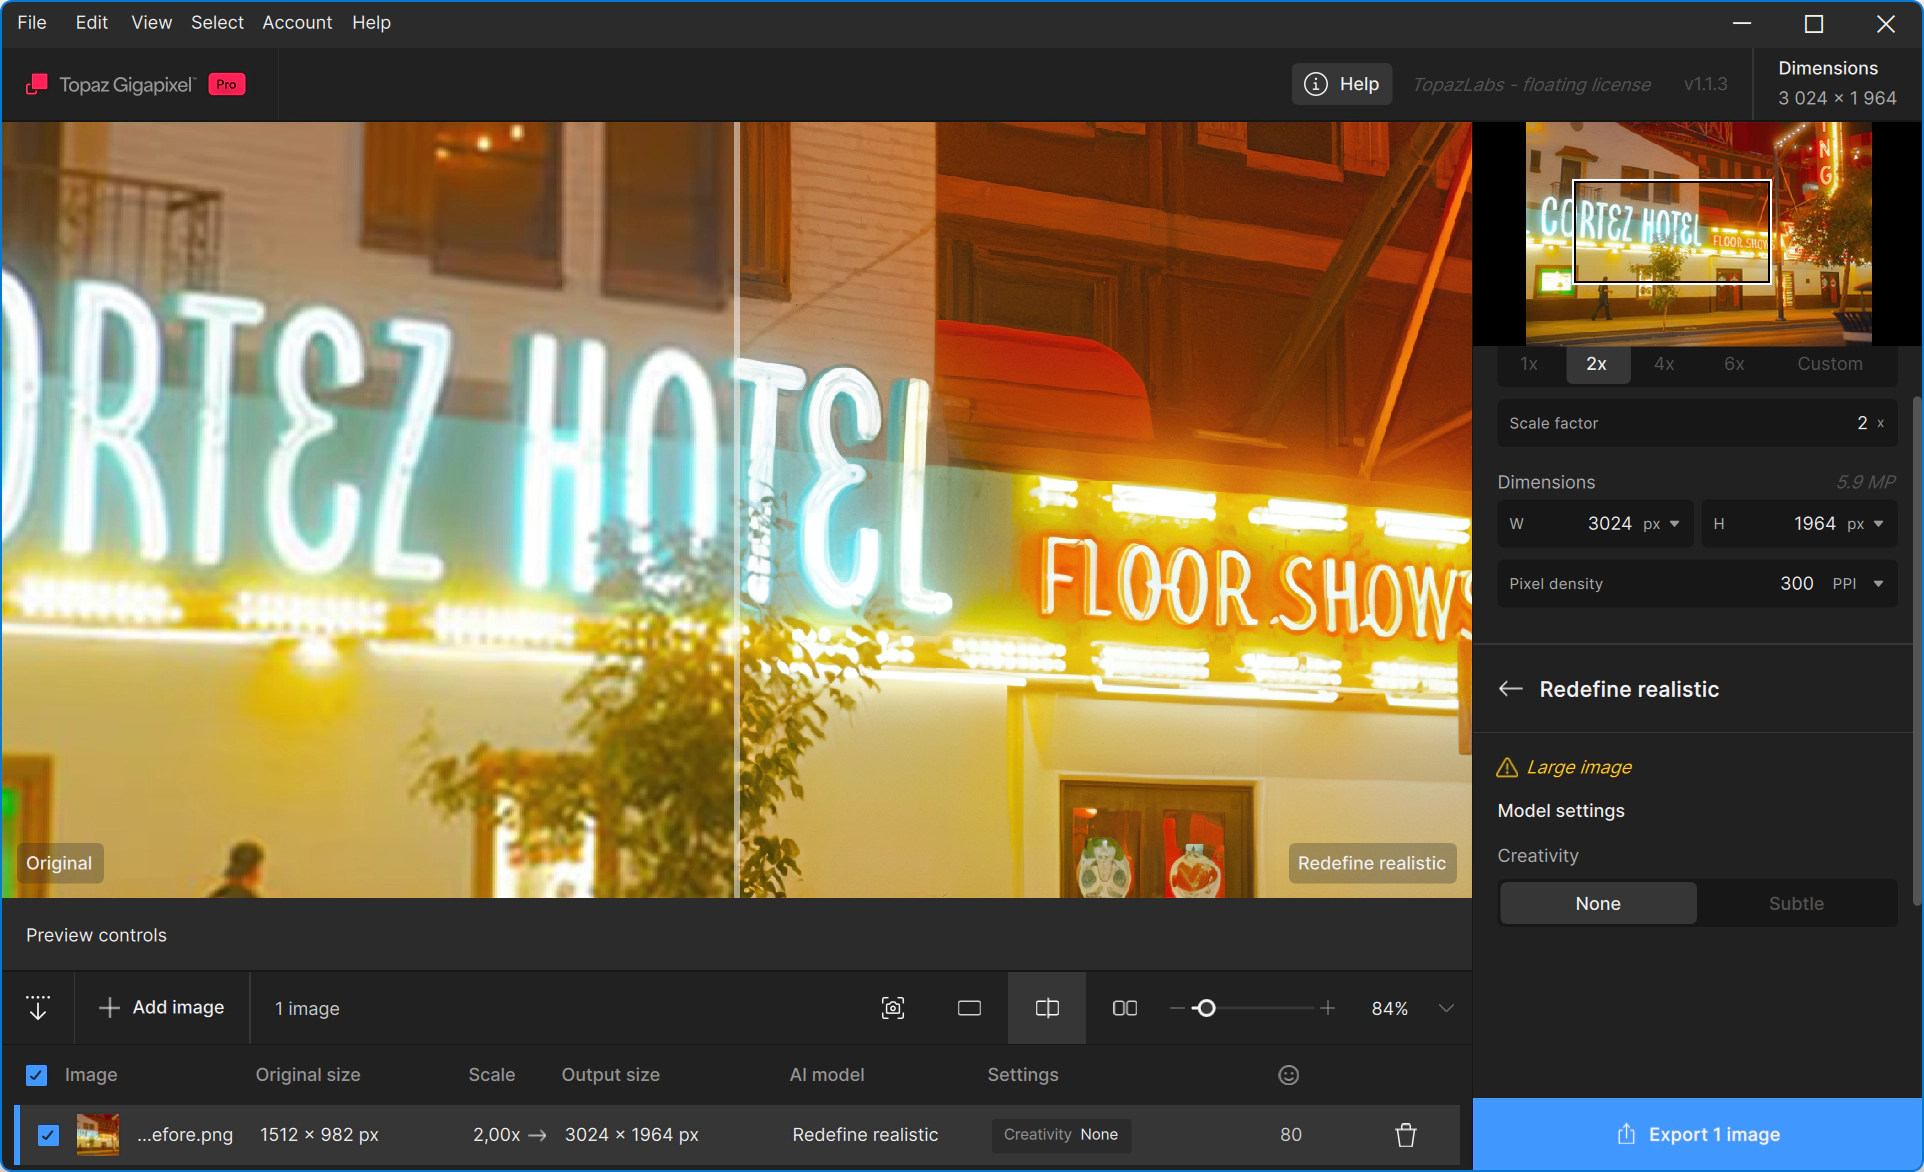Screen dimensions: 1924x1172
Task: Click the Add image button
Action: pyautogui.click(x=162, y=1008)
